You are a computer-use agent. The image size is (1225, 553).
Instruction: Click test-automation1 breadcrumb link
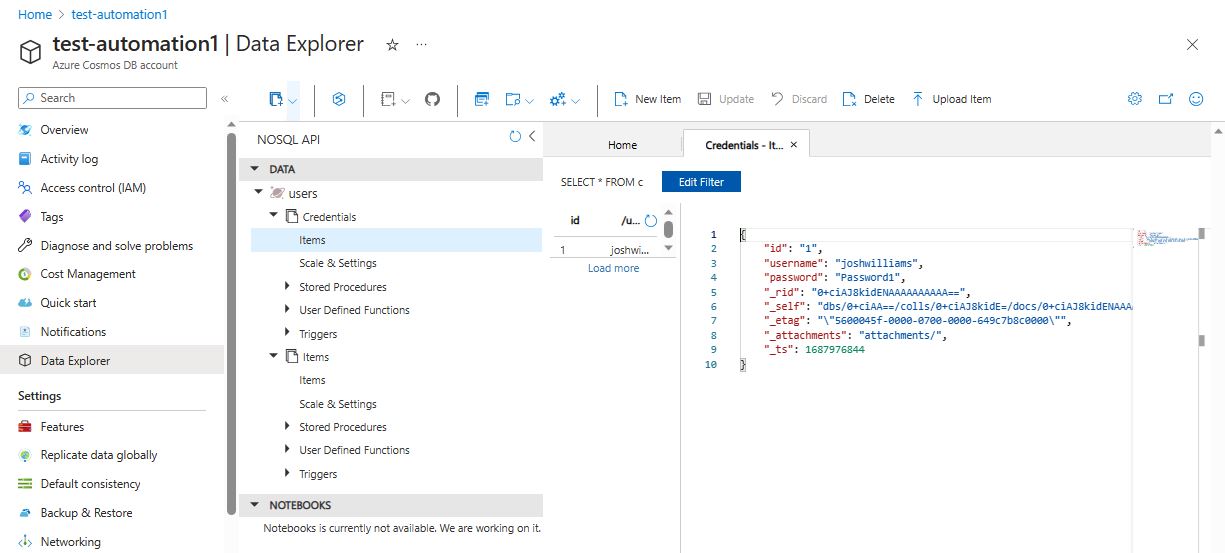120,15
